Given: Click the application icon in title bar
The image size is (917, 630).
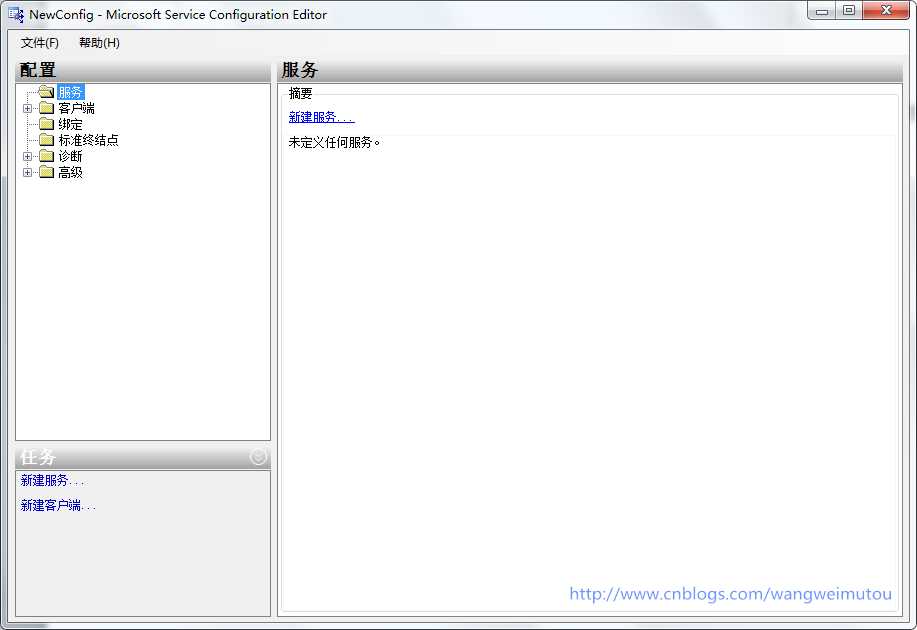Looking at the screenshot, I should [16, 15].
